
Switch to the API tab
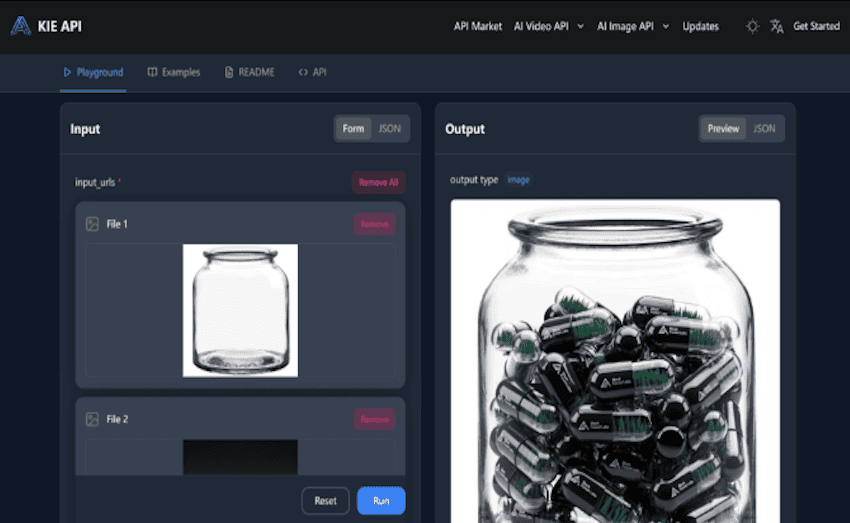313,72
